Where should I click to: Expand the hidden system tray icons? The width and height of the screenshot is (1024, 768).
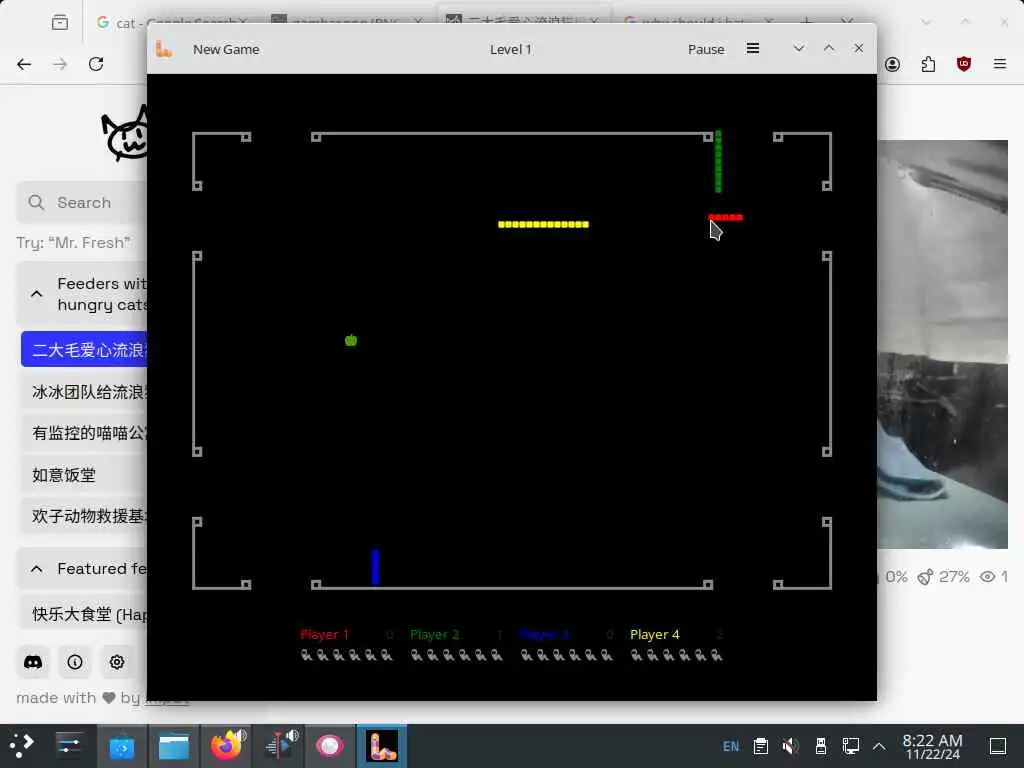pos(879,746)
